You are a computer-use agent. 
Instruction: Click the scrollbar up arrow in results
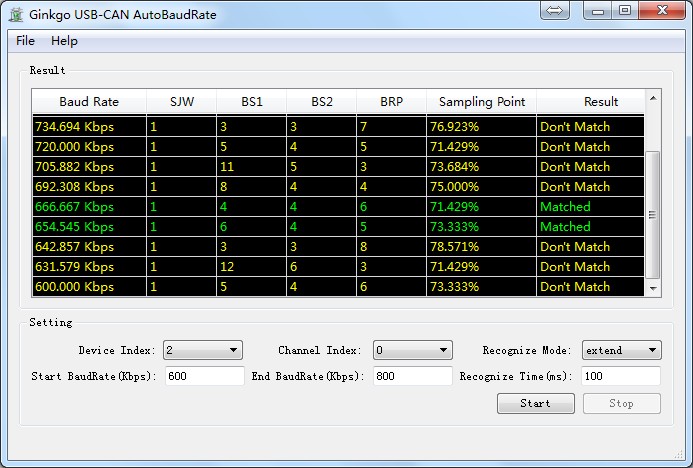(653, 98)
